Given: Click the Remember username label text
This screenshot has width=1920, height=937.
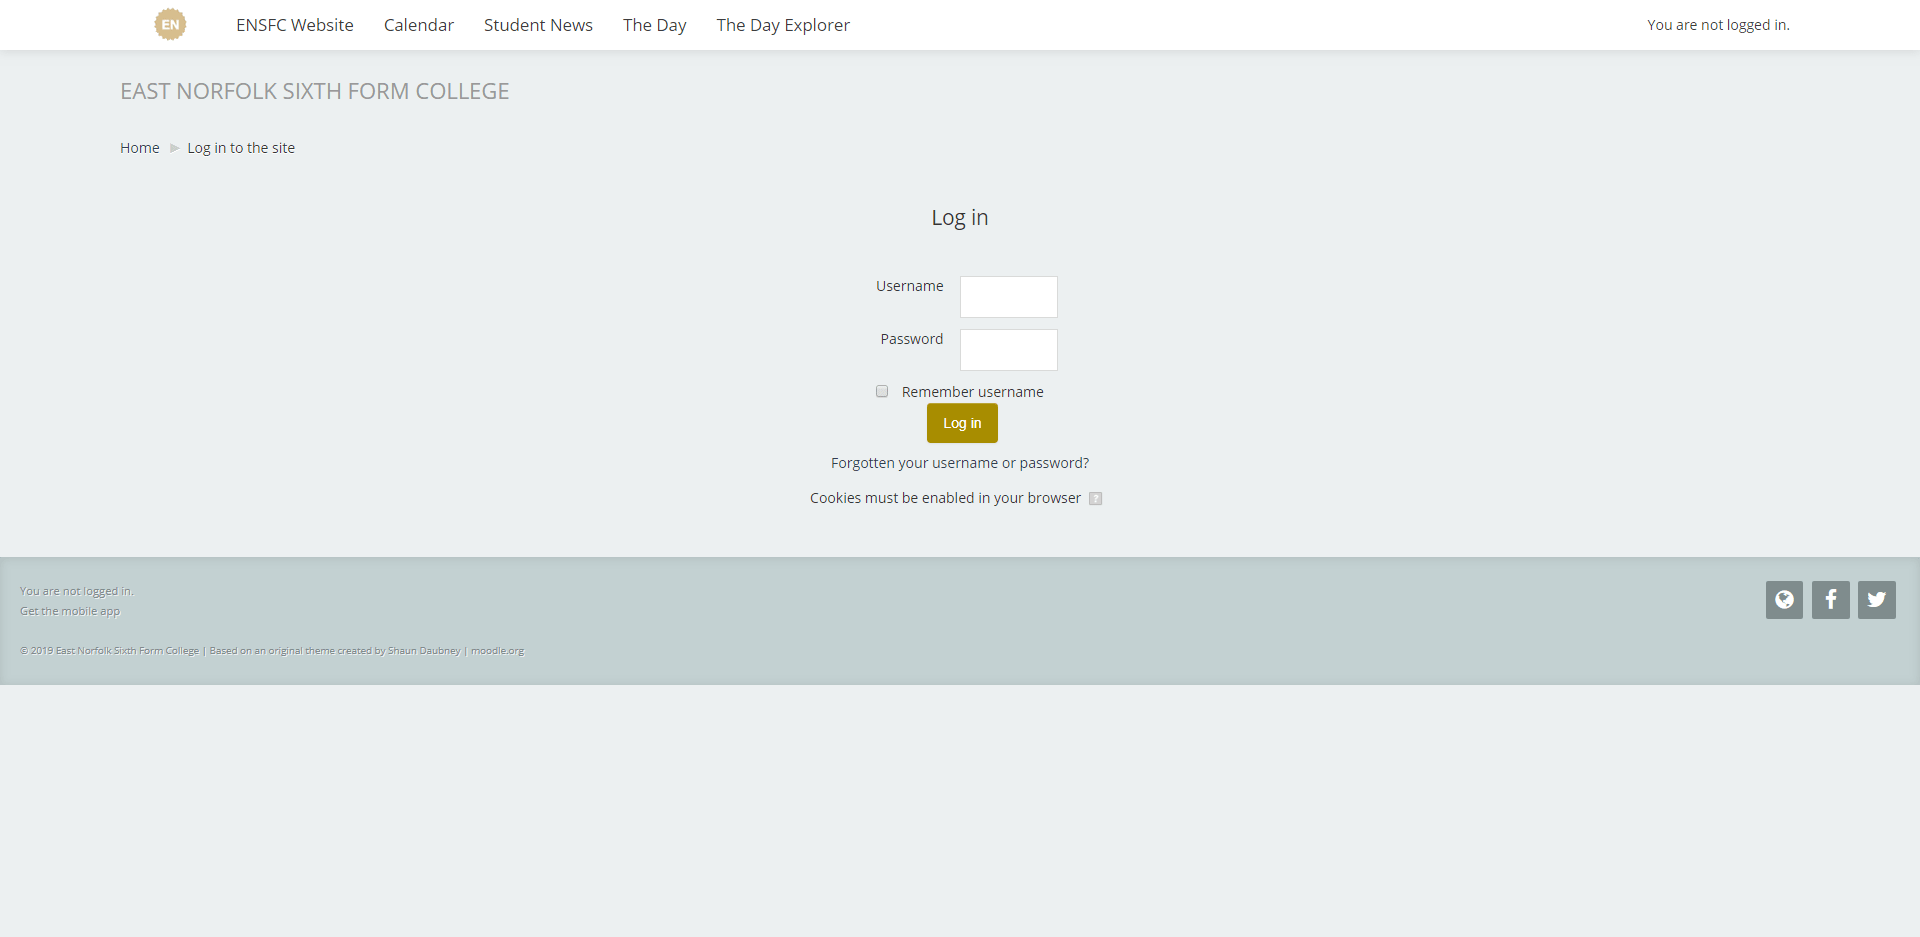Looking at the screenshot, I should tap(973, 392).
